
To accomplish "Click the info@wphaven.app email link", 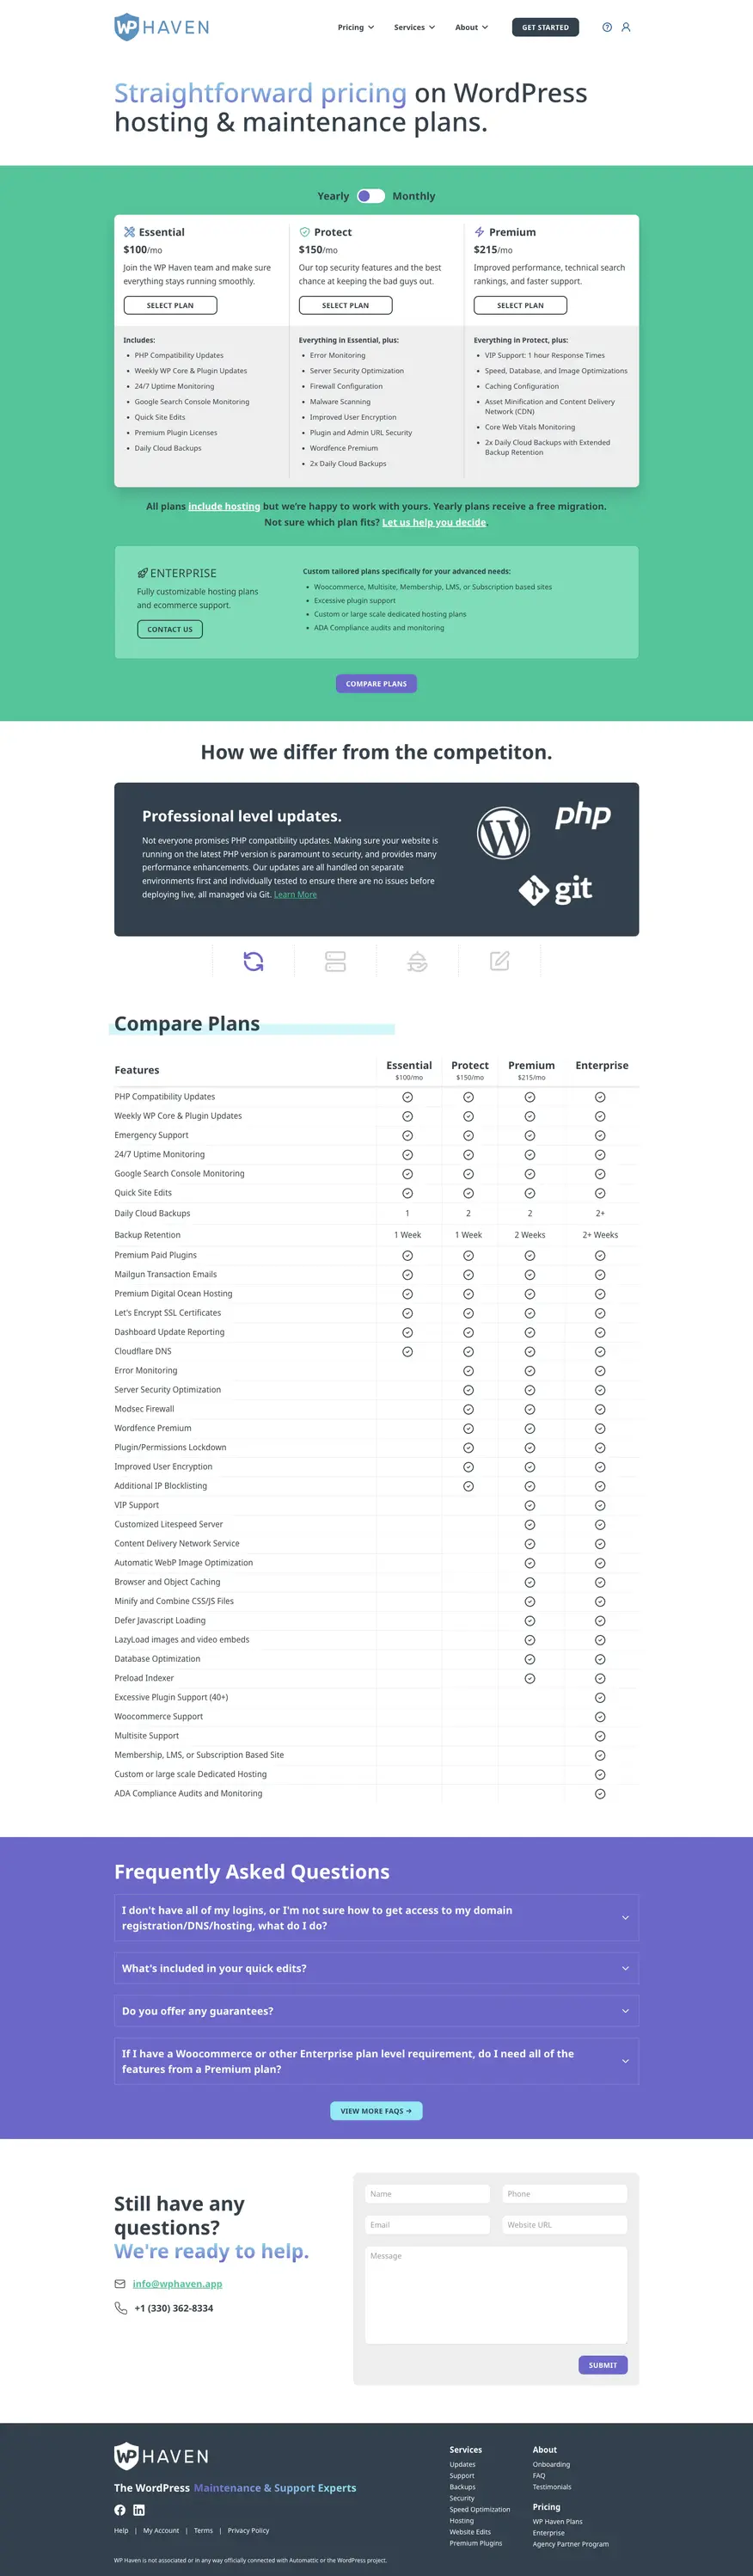I will (177, 2284).
